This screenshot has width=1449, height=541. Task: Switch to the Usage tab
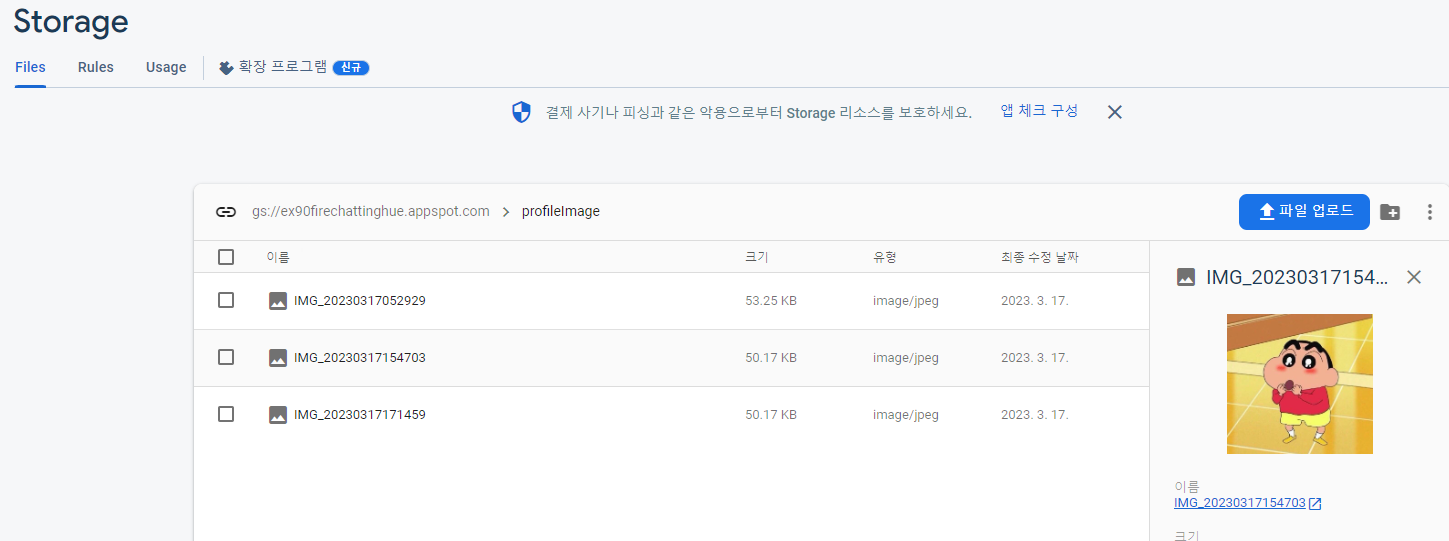[166, 67]
